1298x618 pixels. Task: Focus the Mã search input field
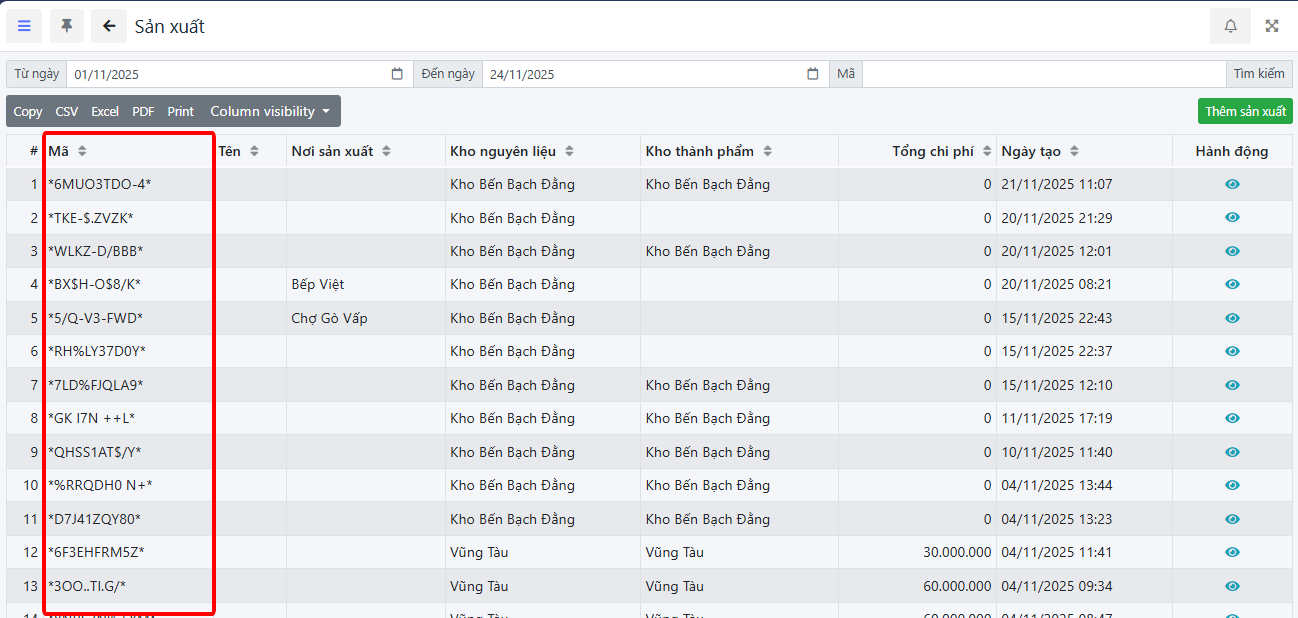[x=1043, y=74]
